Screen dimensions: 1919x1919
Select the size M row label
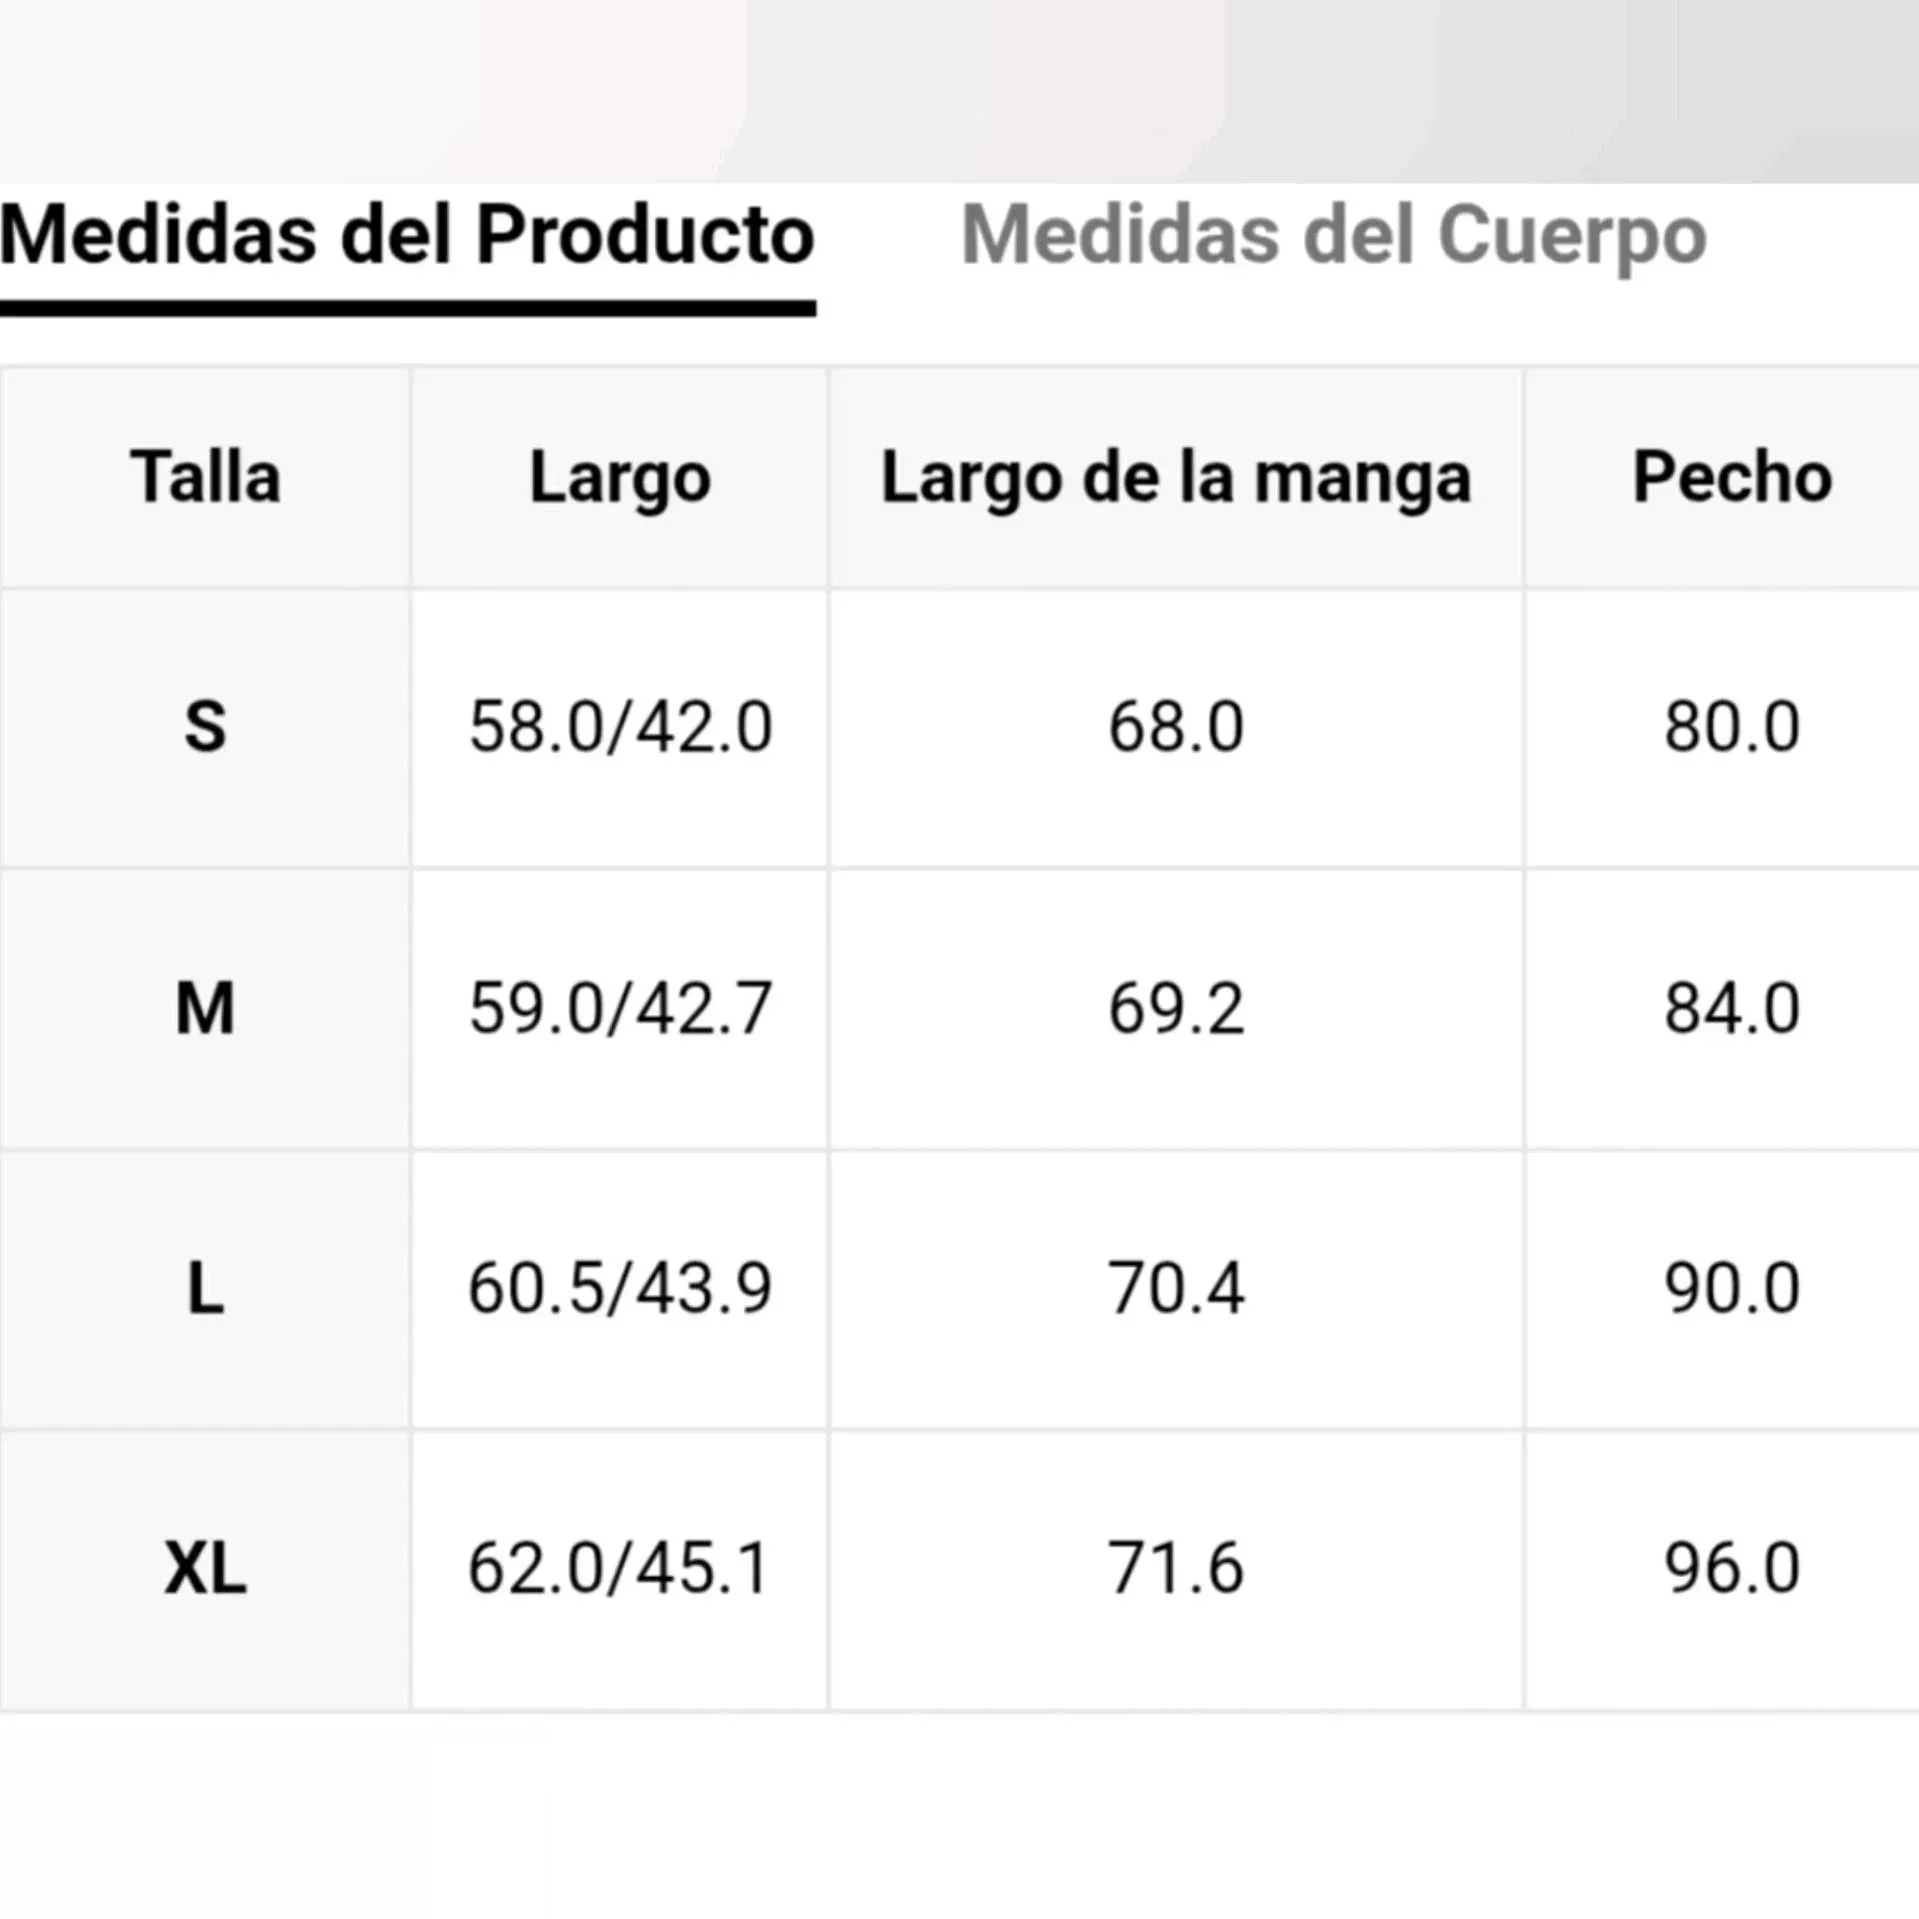[x=205, y=1008]
